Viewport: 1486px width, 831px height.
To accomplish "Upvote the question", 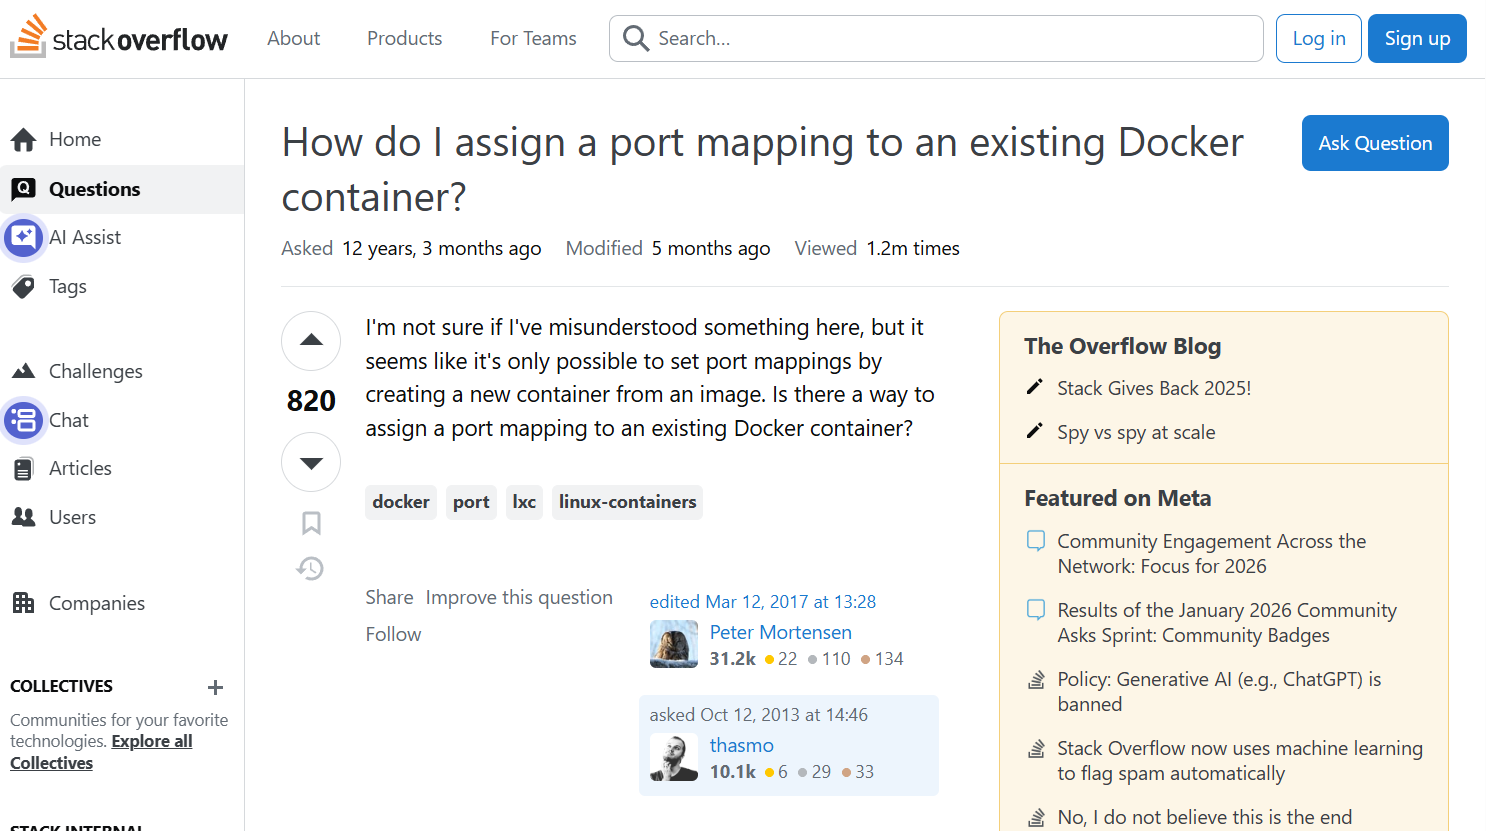I will (311, 341).
